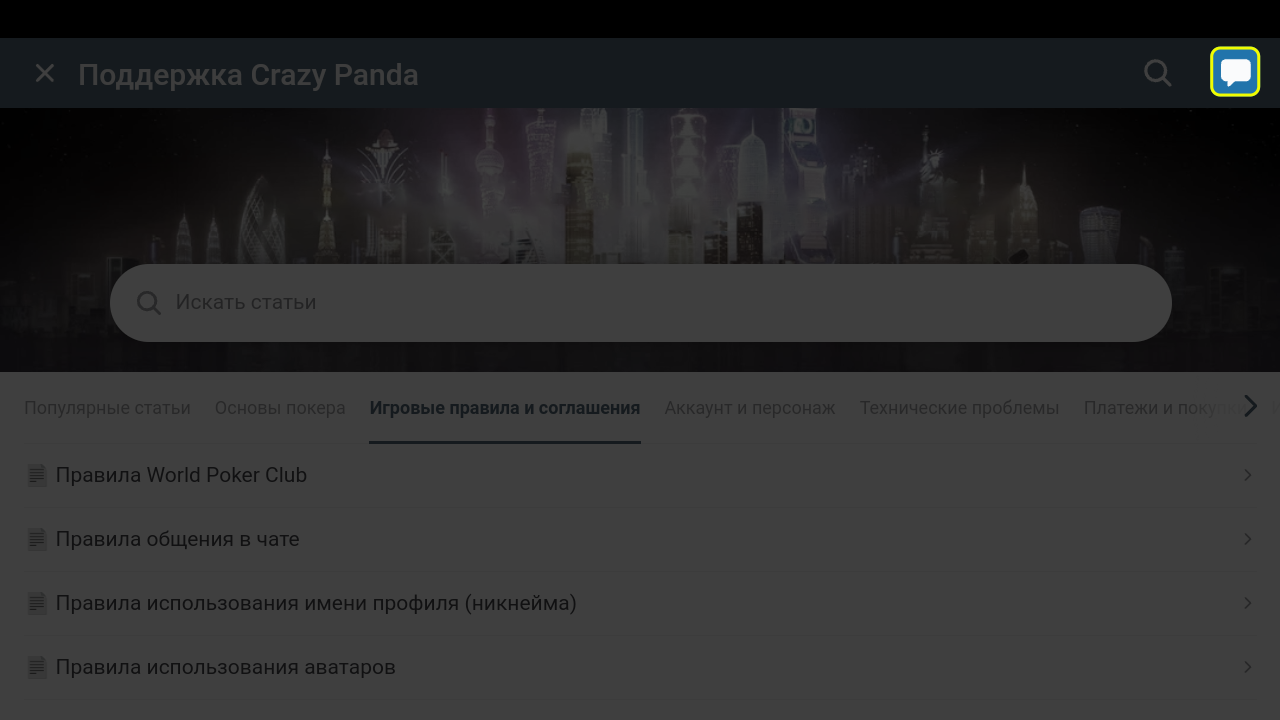Click the chevron on the "Правила World Poker Club" row
The width and height of the screenshot is (1280, 720).
pyautogui.click(x=1248, y=475)
